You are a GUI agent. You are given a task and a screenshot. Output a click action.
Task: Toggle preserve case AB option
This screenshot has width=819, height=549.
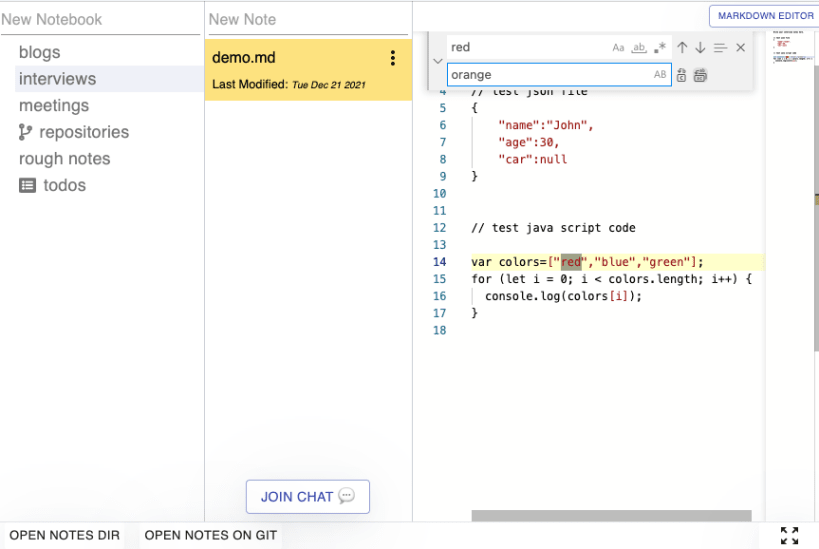pos(660,75)
